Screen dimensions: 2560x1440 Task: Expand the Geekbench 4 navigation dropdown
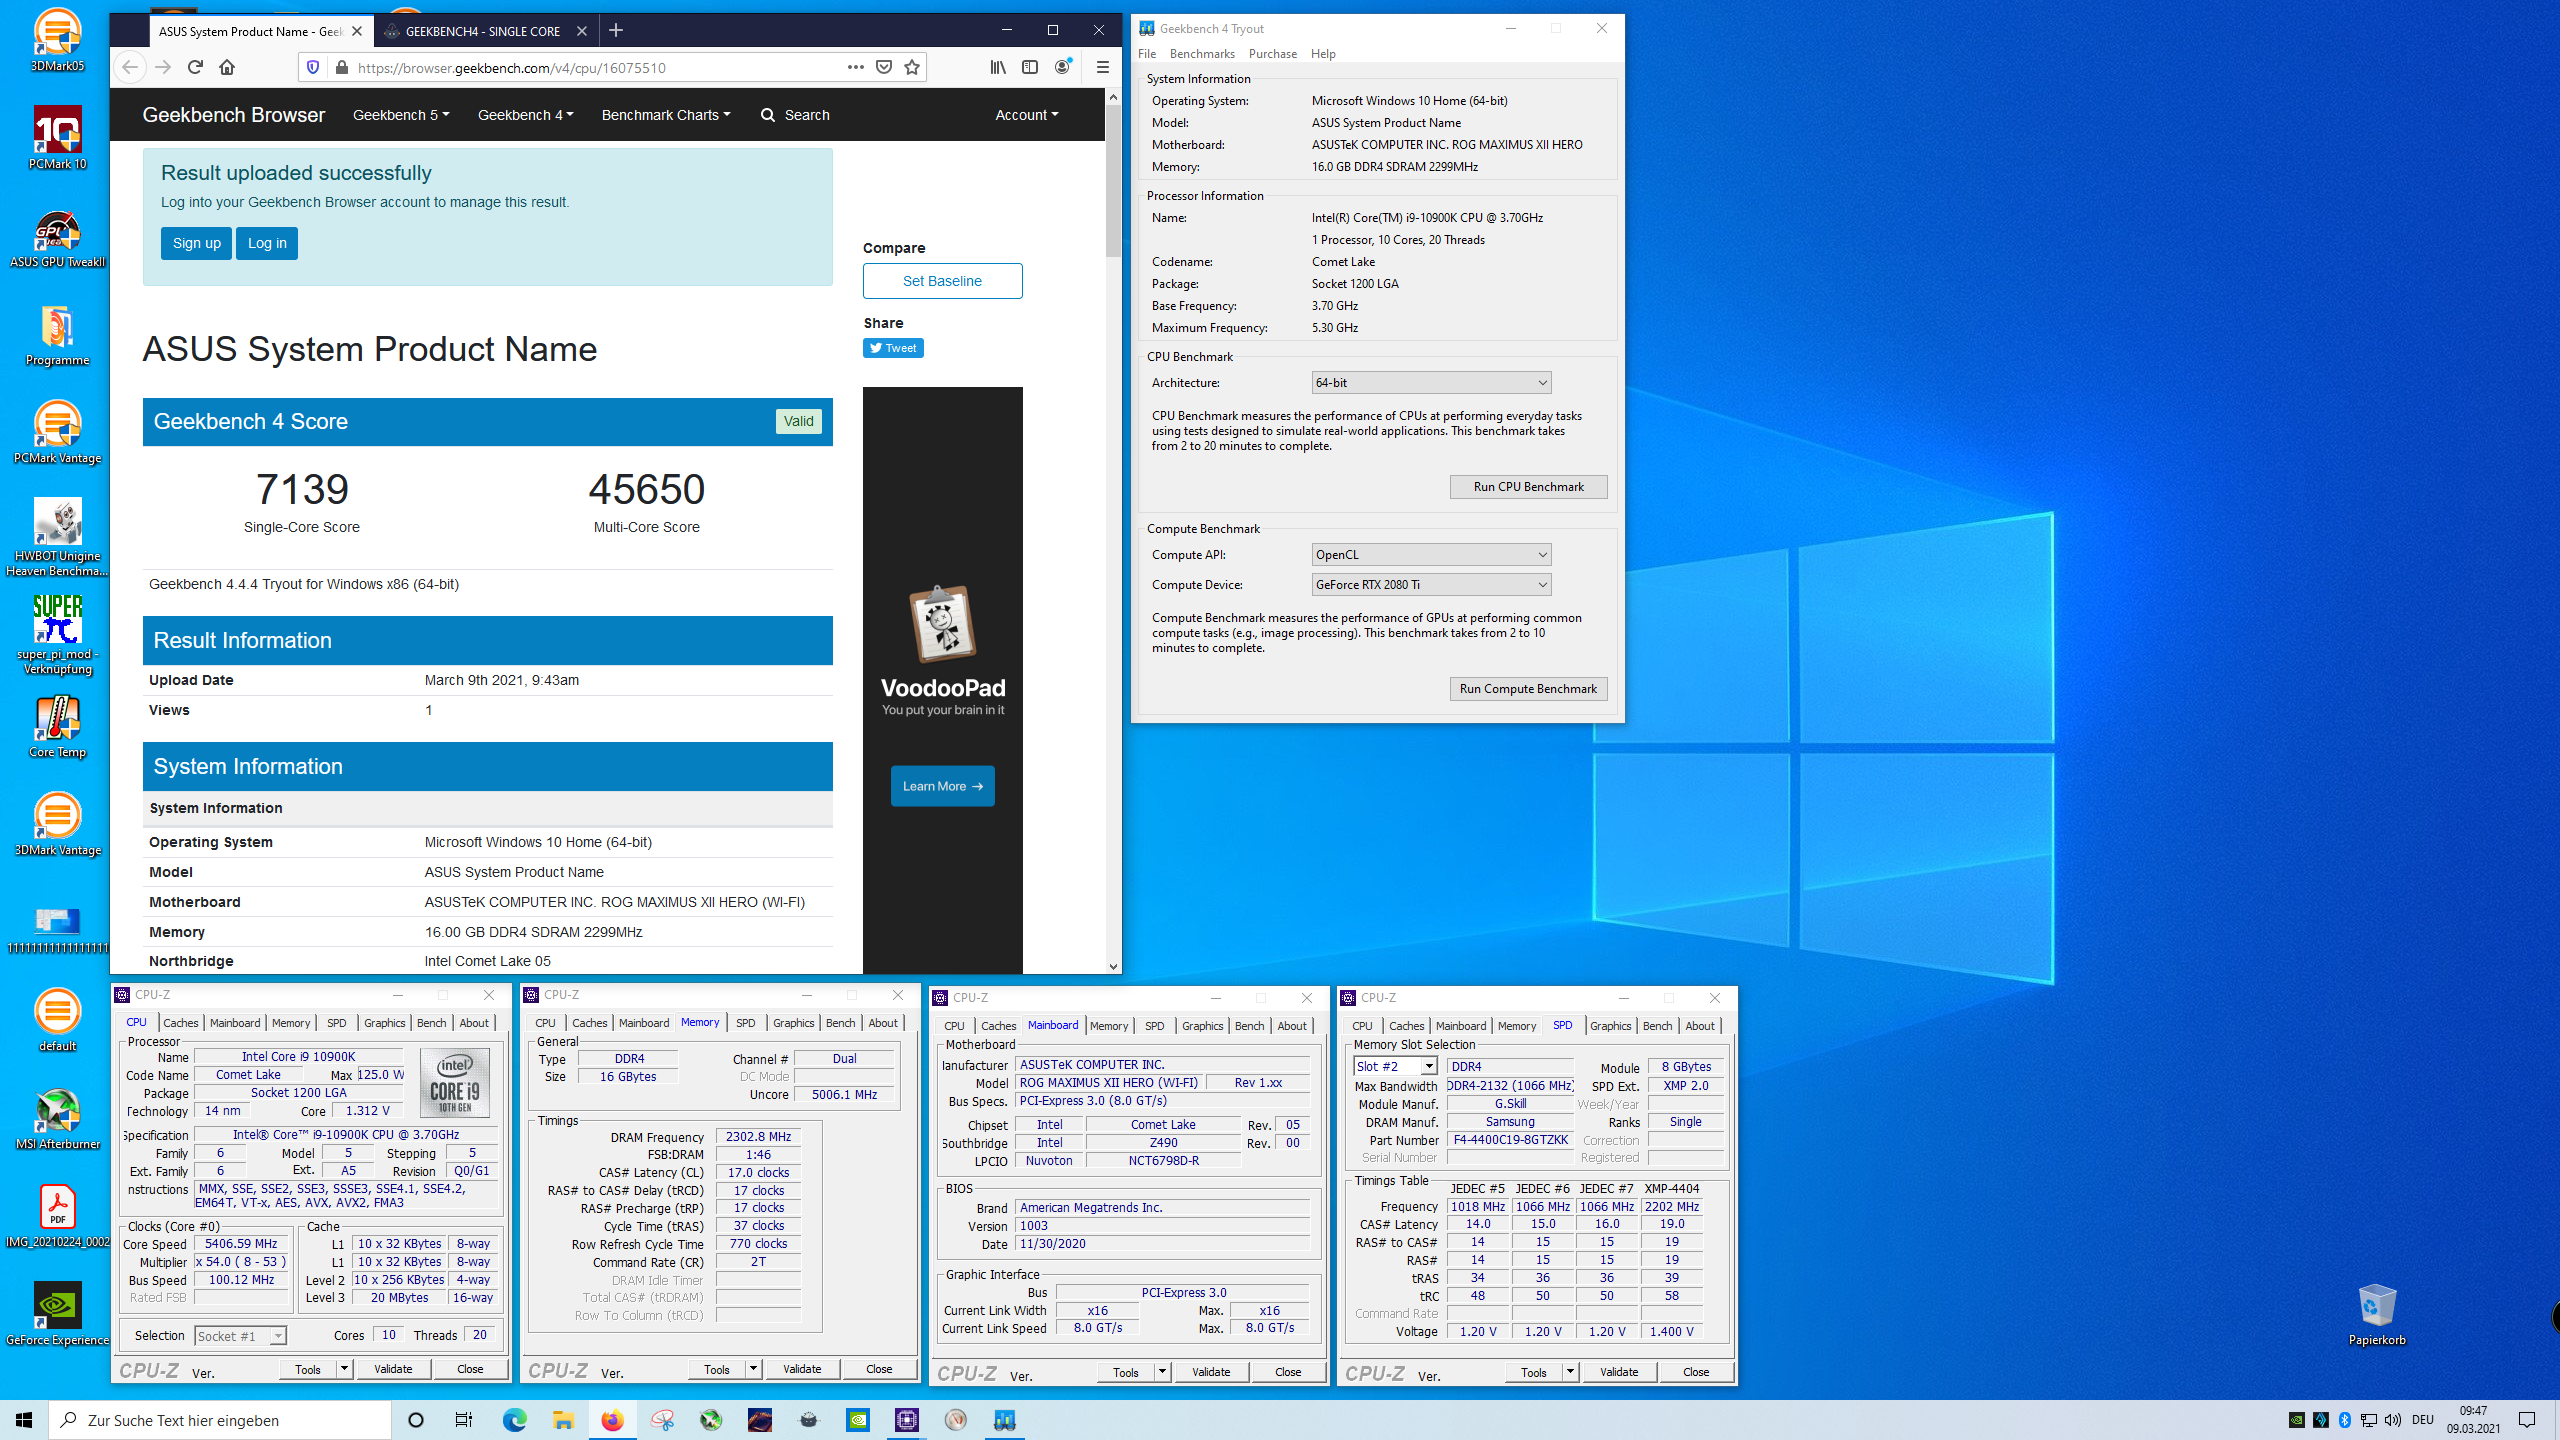pos(525,115)
